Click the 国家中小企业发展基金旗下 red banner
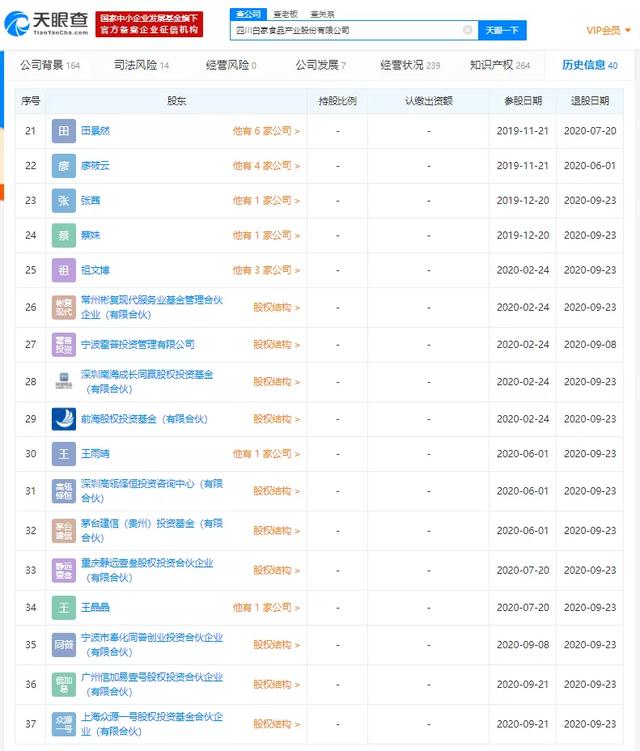This screenshot has height=751, width=640. (149, 24)
